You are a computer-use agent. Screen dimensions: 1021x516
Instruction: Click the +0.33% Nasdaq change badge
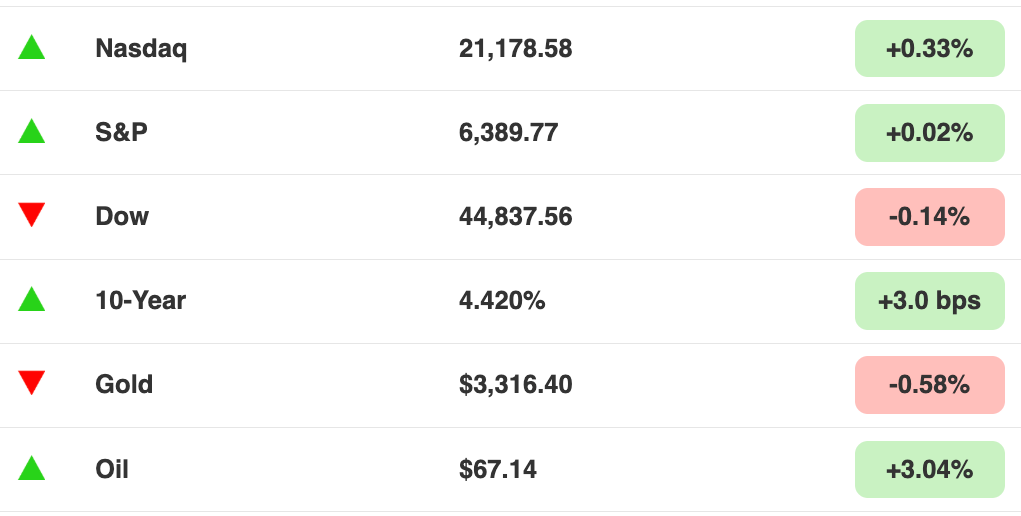(930, 48)
